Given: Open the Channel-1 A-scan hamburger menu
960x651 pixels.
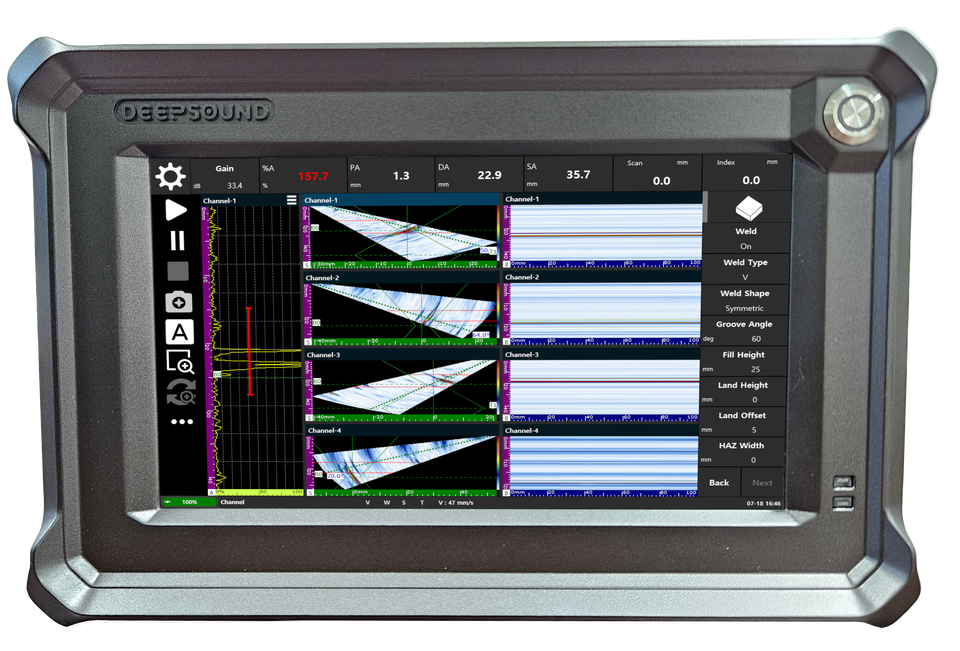Looking at the screenshot, I should coord(291,200).
